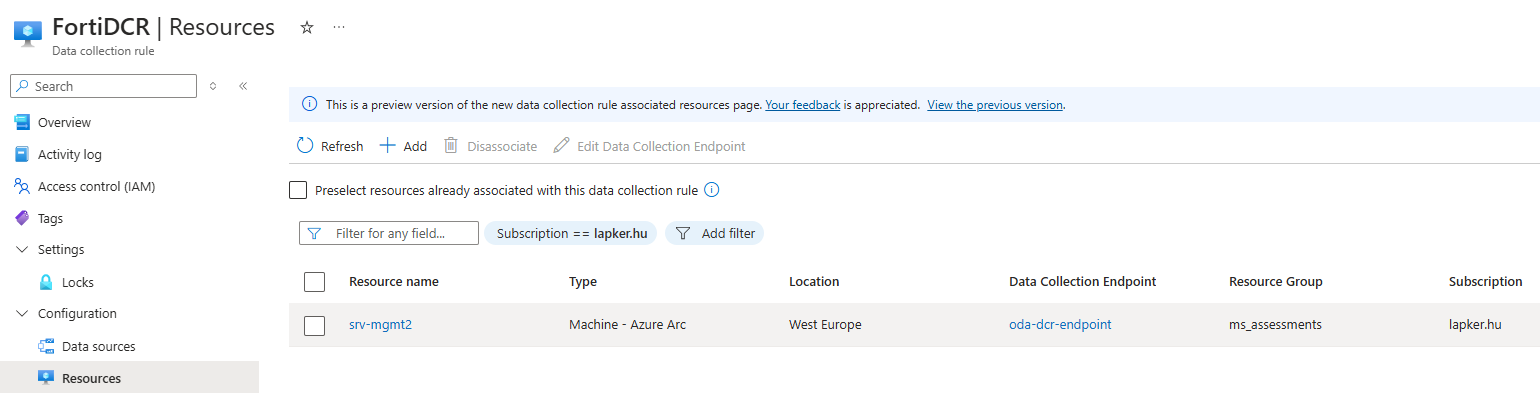The height and width of the screenshot is (400, 1540).
Task: Click the View the previous version link
Action: click(994, 104)
